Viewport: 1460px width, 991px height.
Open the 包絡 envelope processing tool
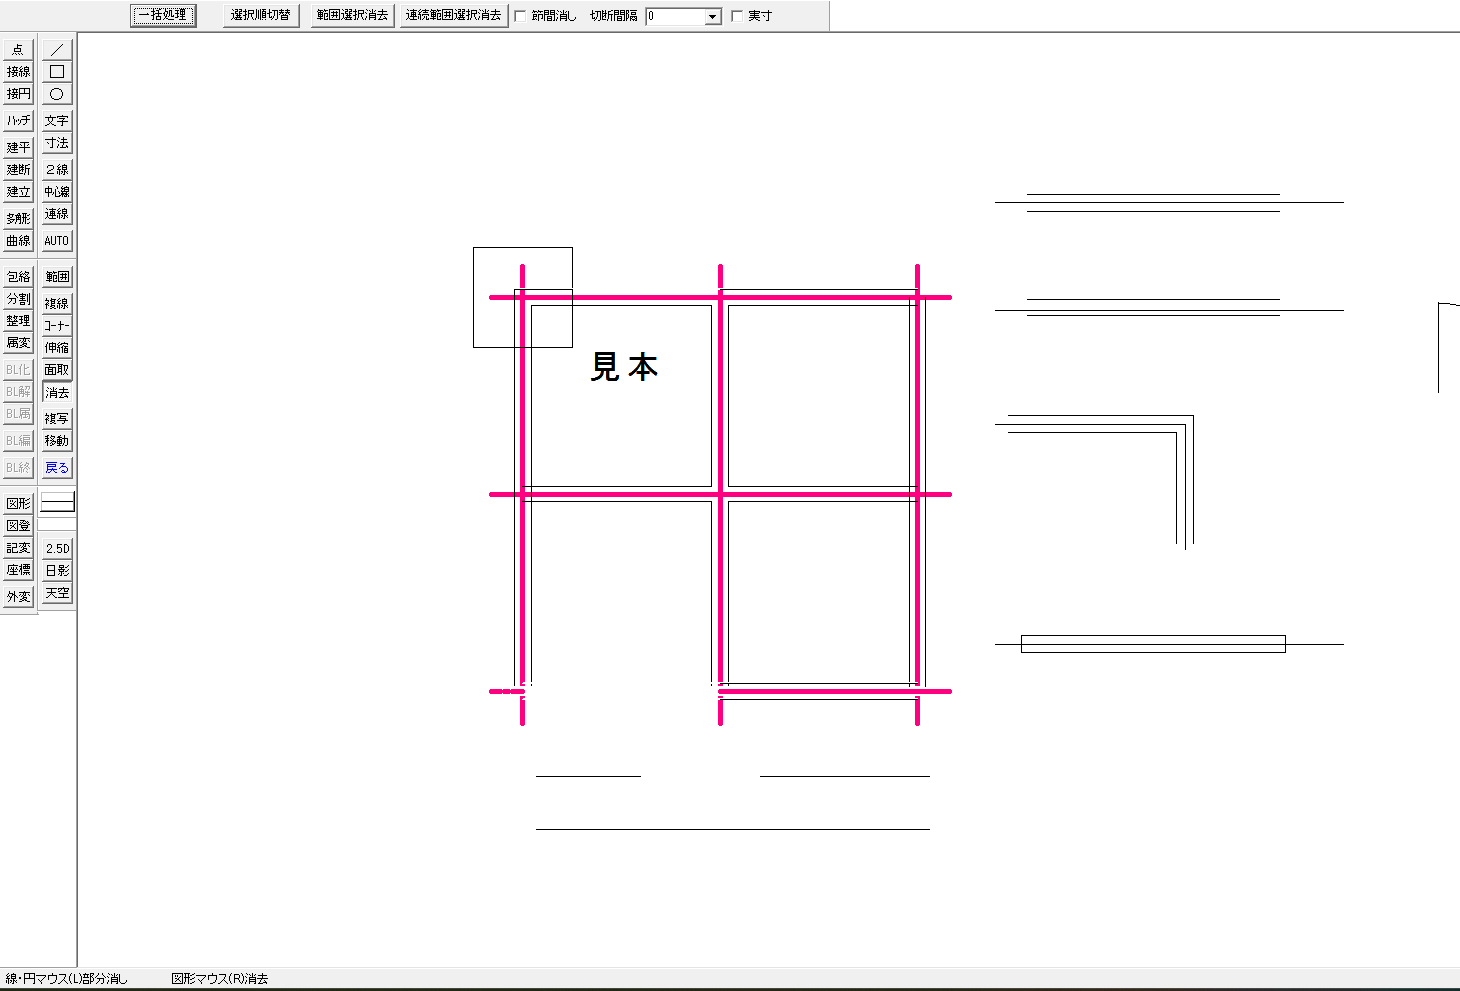pos(18,276)
